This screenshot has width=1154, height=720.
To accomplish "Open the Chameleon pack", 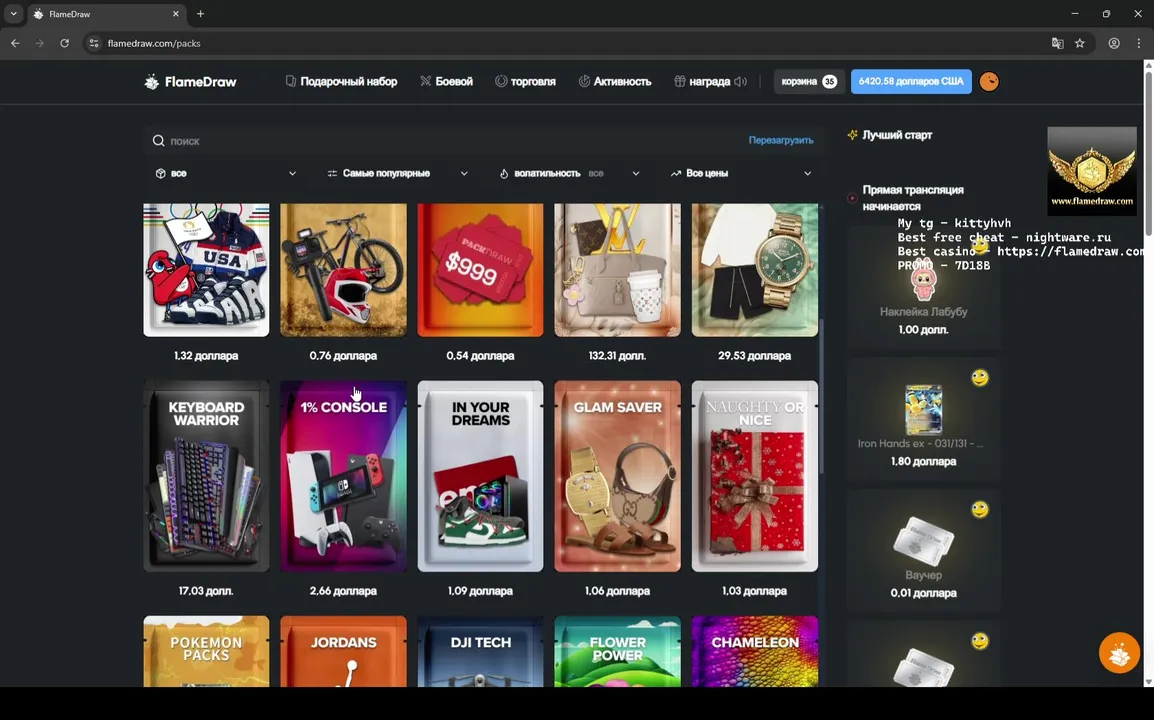I will [754, 652].
